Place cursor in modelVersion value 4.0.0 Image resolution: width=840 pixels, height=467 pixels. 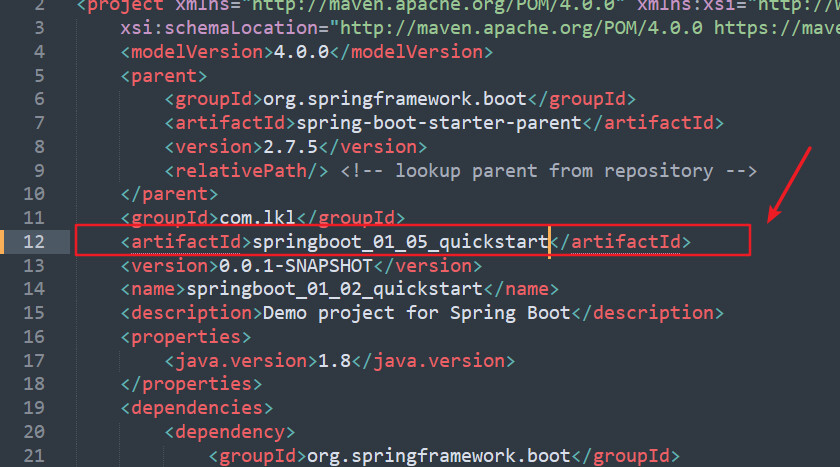301,52
